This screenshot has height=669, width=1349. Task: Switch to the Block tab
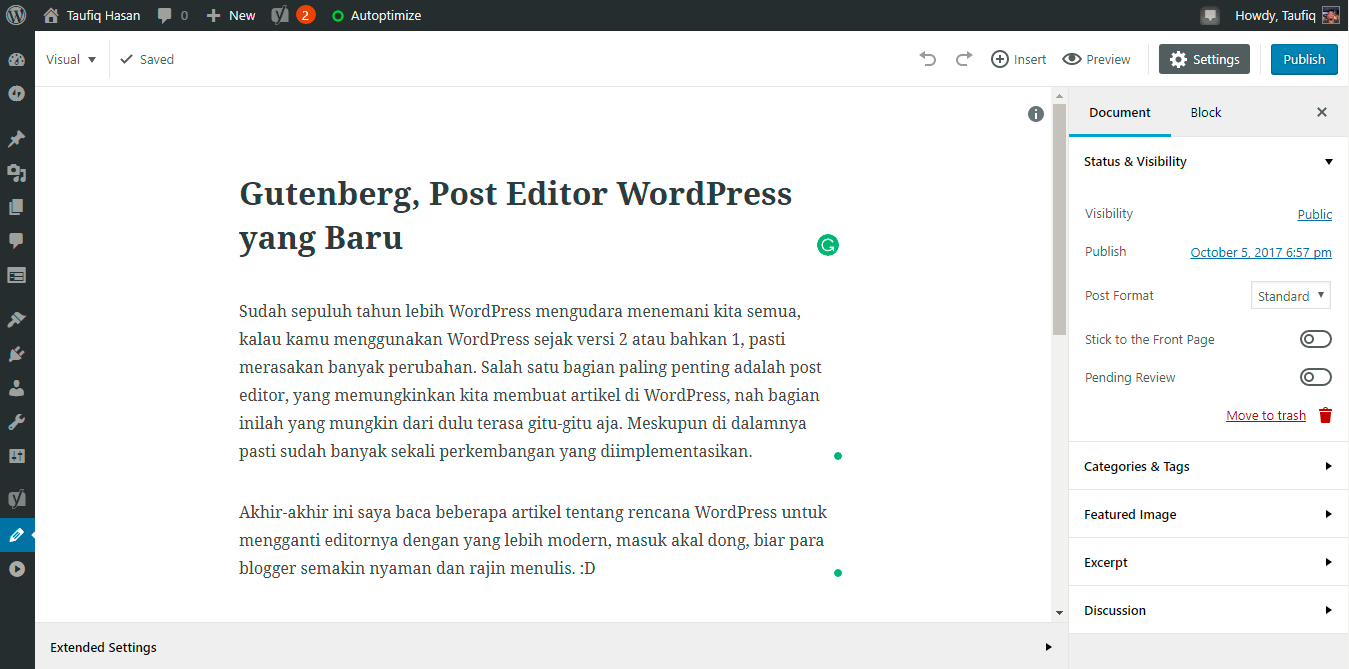1206,112
